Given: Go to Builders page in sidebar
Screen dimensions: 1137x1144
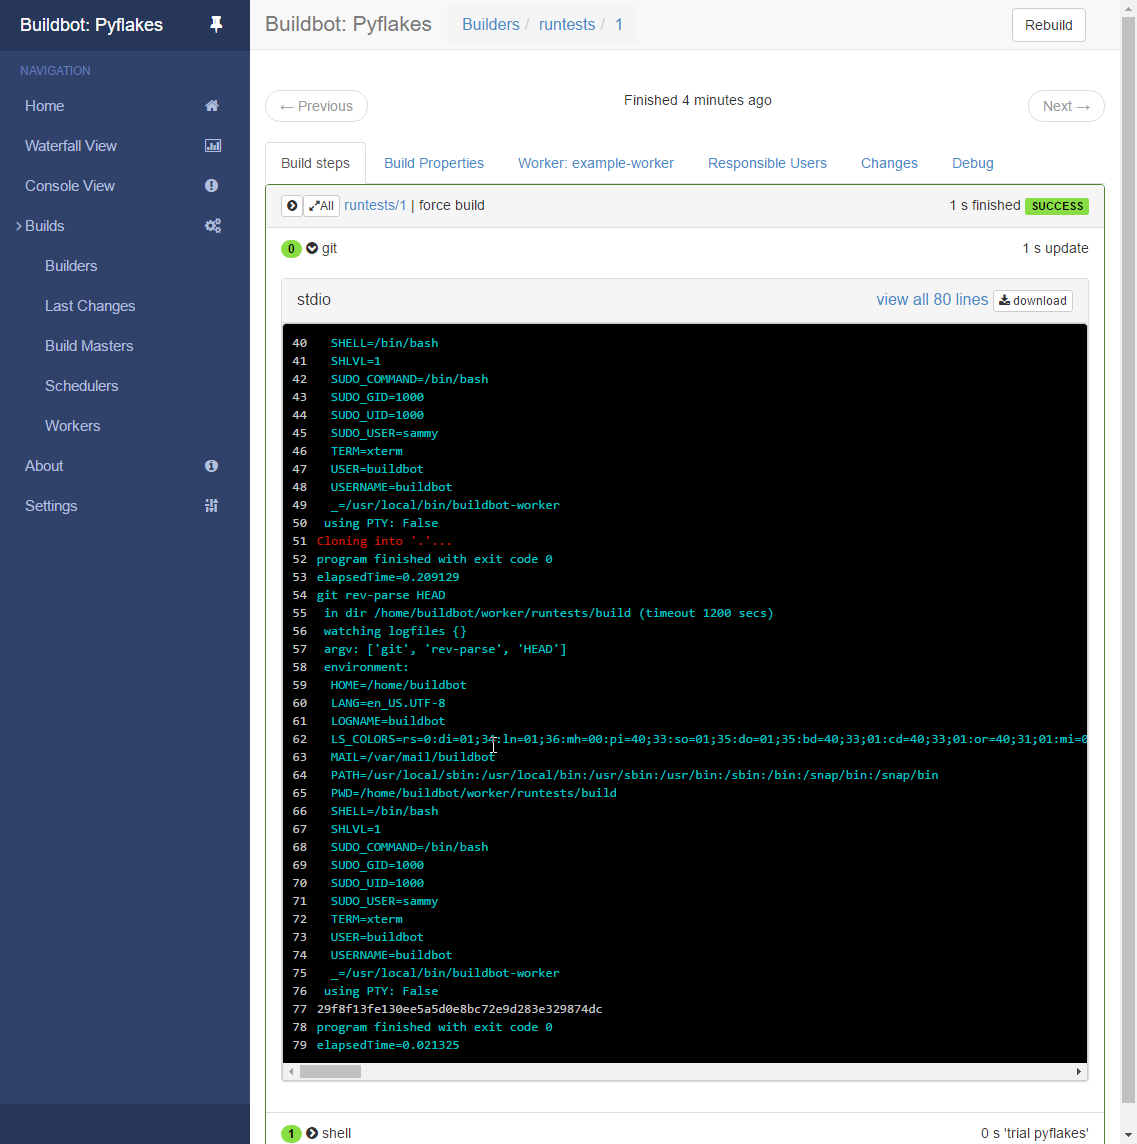Looking at the screenshot, I should [71, 266].
